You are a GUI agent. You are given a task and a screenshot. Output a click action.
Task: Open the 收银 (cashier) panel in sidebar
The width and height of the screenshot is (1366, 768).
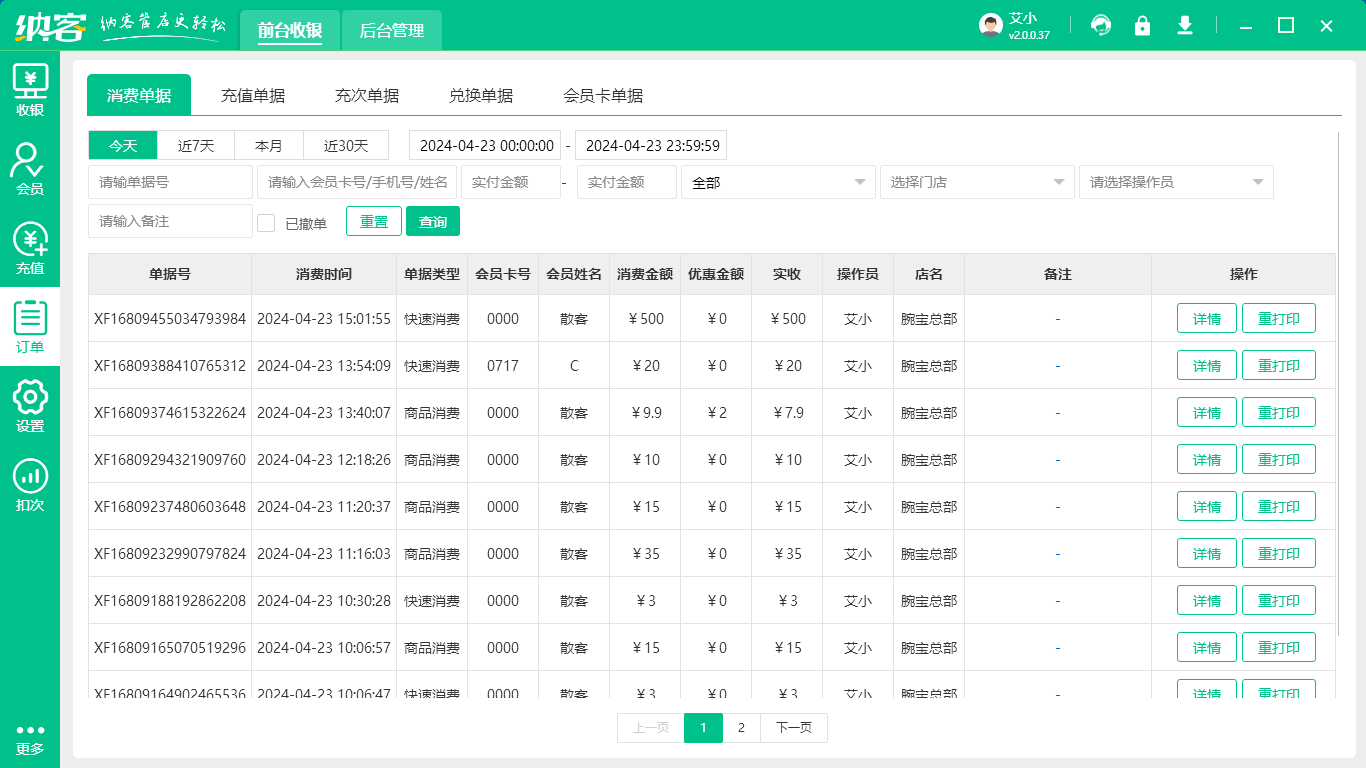point(30,90)
